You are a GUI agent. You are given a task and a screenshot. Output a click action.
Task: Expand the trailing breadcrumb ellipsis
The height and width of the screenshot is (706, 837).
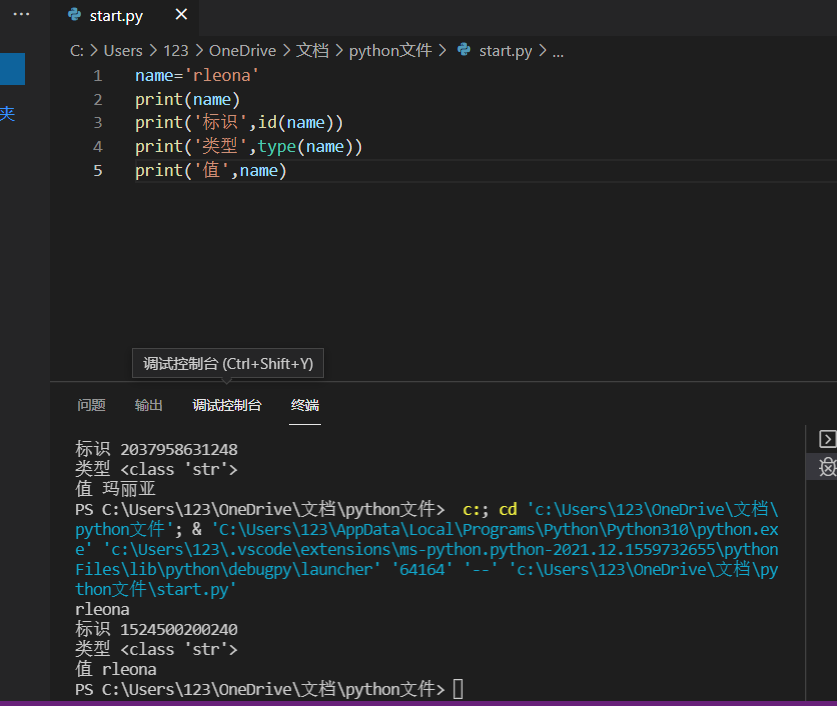tap(558, 50)
